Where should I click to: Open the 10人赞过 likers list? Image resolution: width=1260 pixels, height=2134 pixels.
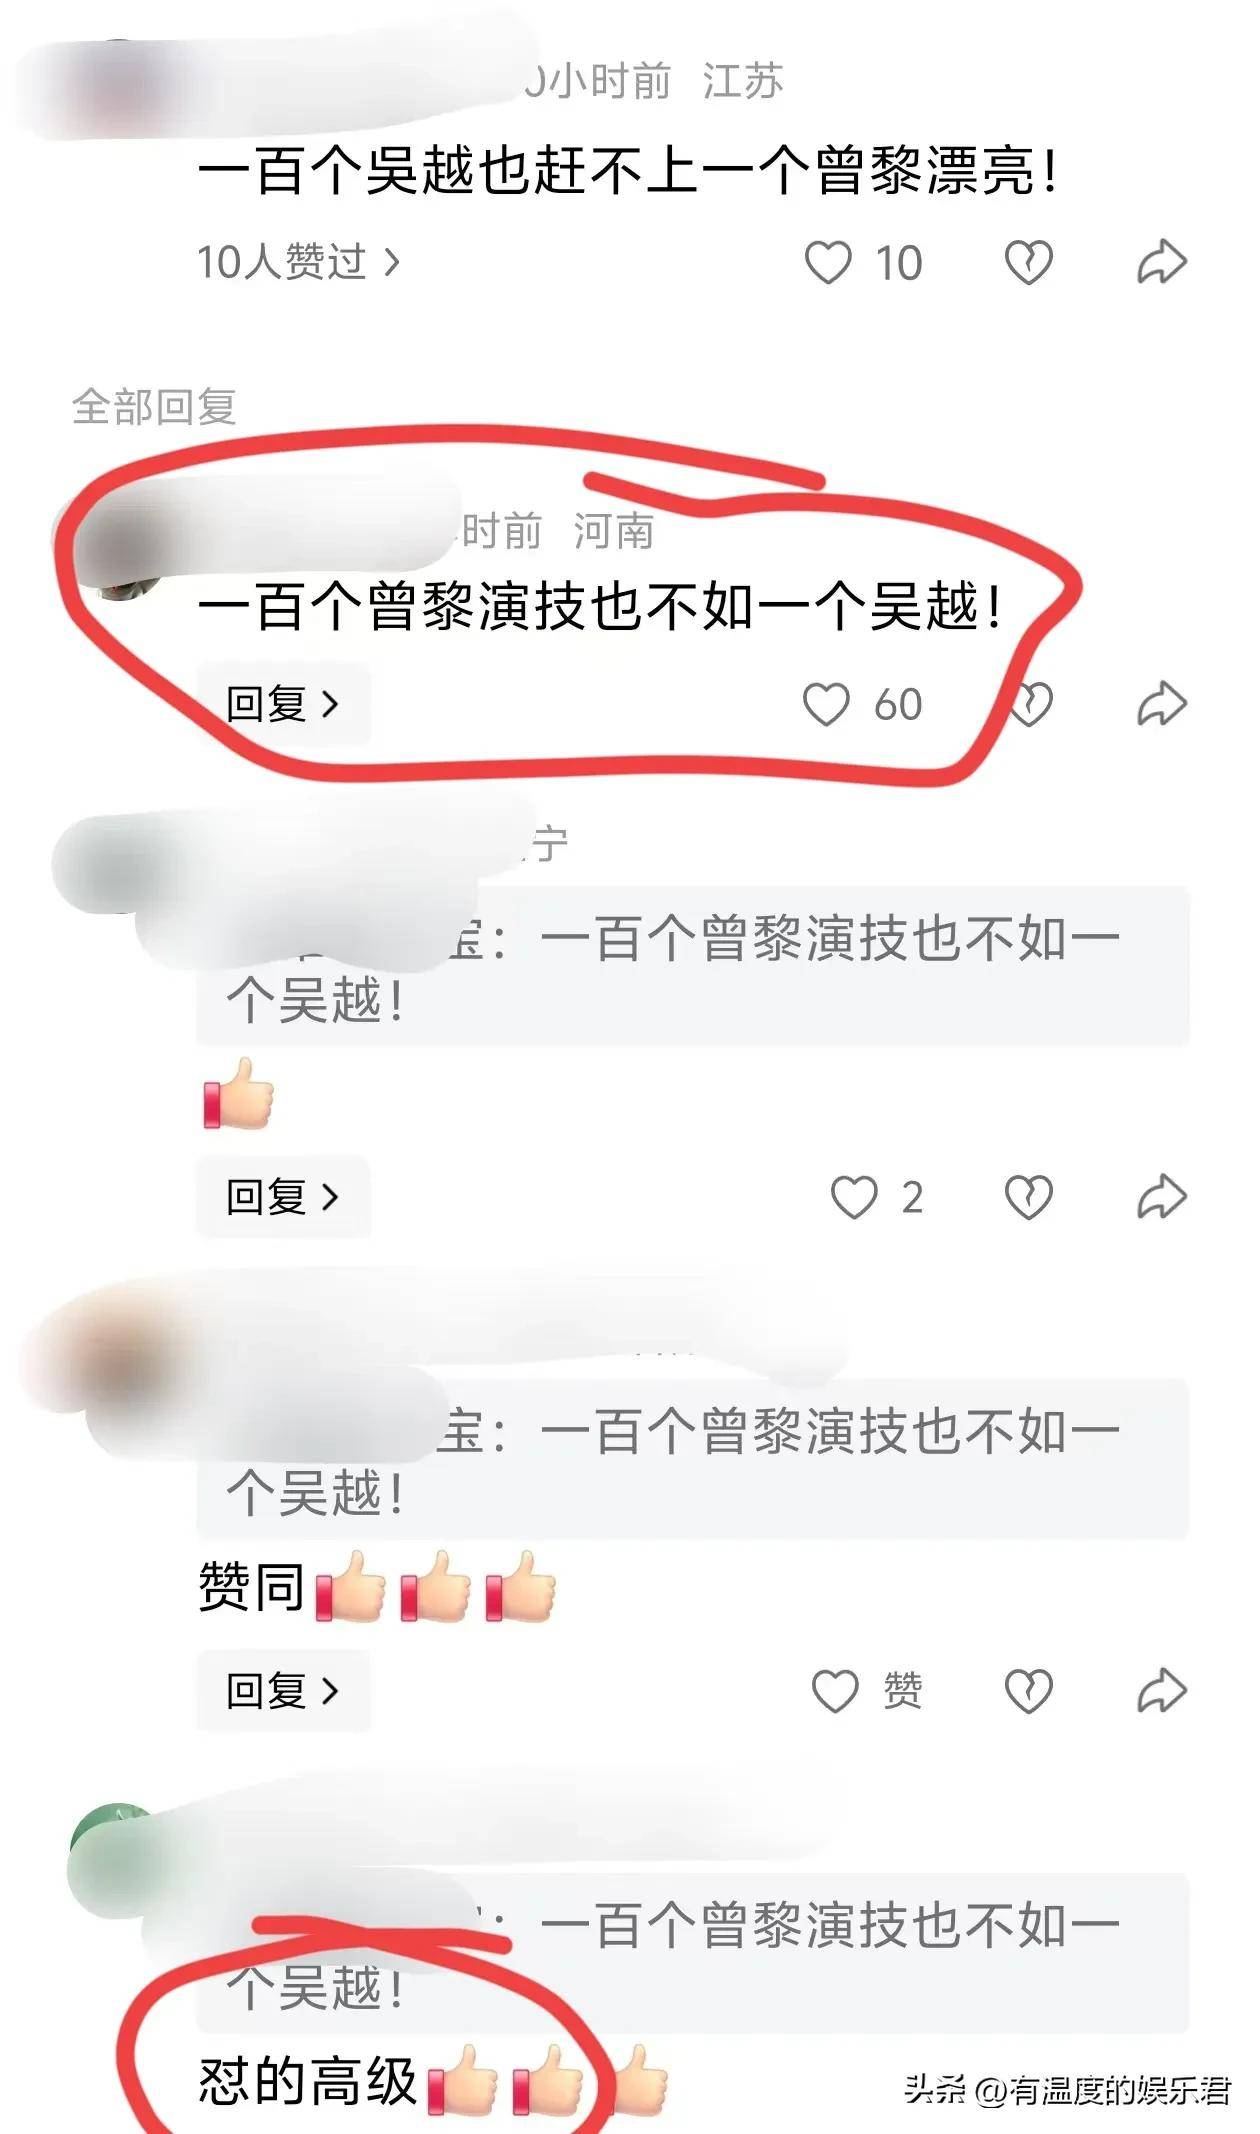298,262
